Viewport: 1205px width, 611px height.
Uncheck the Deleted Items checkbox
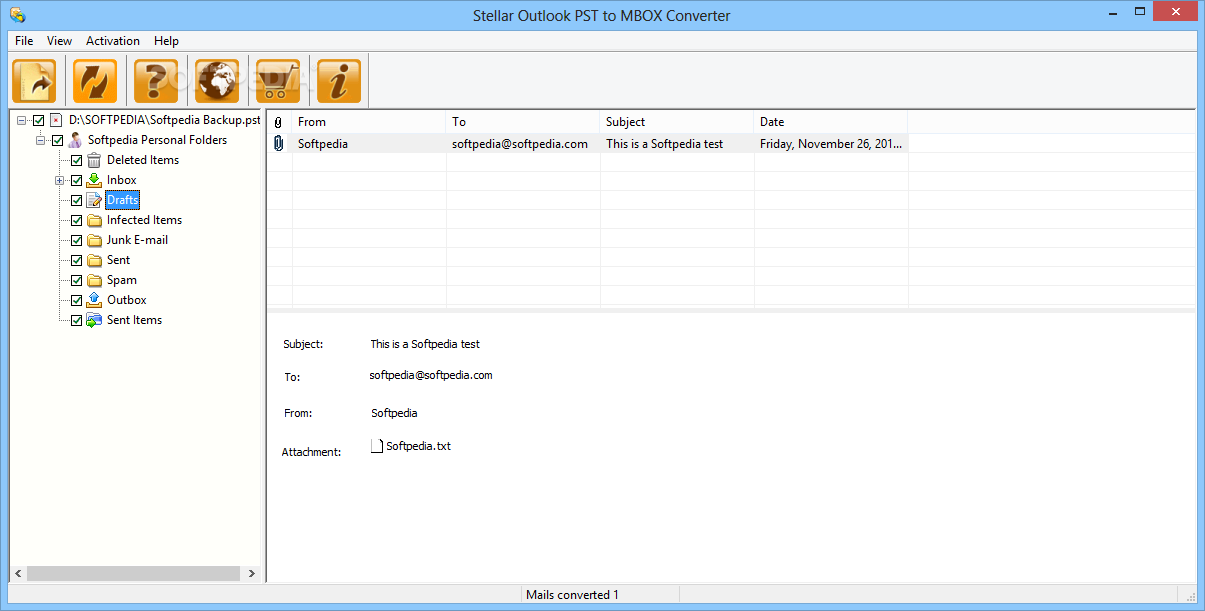point(76,160)
